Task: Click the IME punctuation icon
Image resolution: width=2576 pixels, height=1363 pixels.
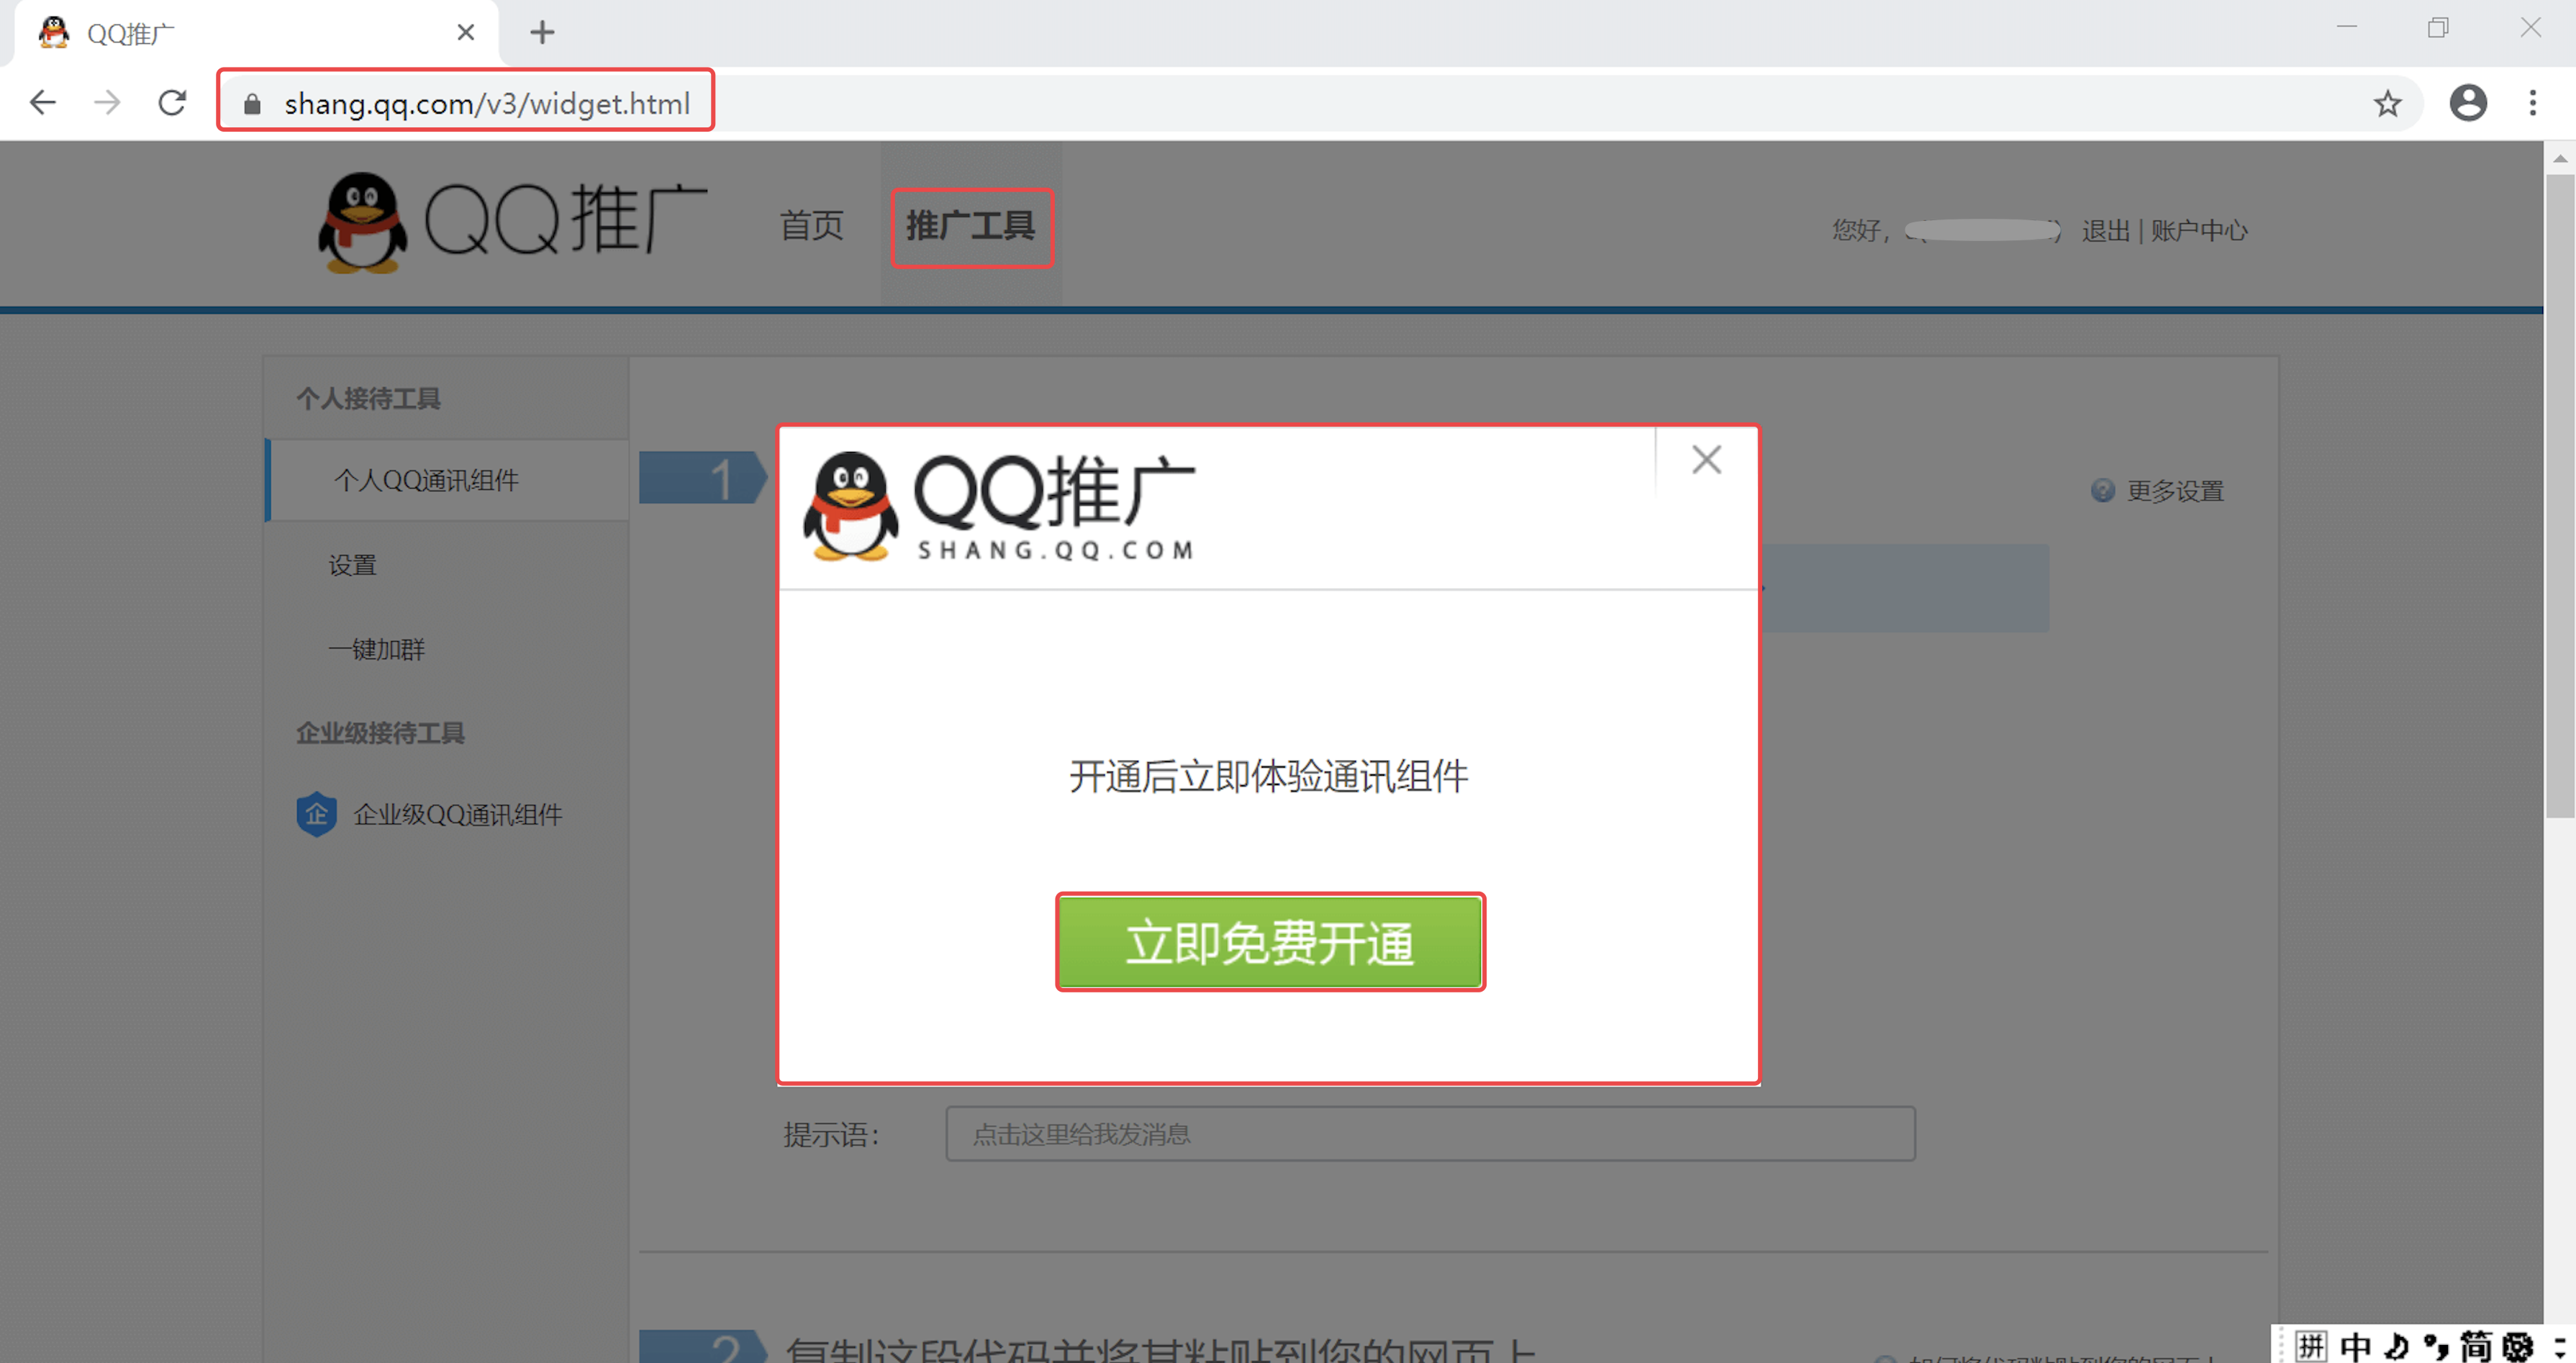Action: click(2435, 1346)
